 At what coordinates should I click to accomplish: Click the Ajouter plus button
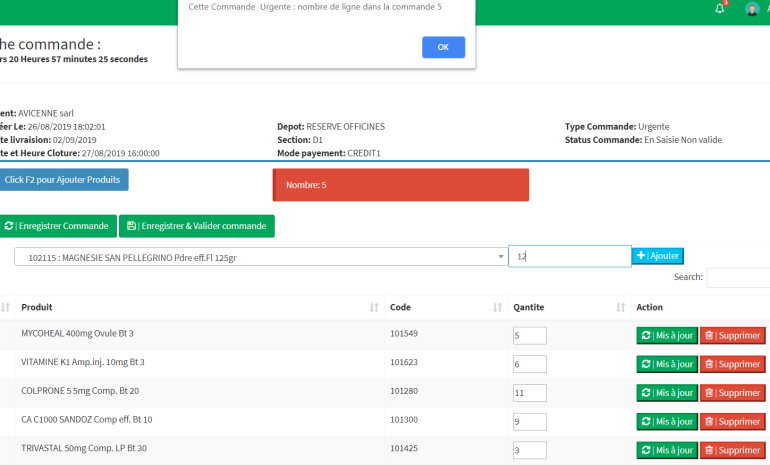coord(657,256)
